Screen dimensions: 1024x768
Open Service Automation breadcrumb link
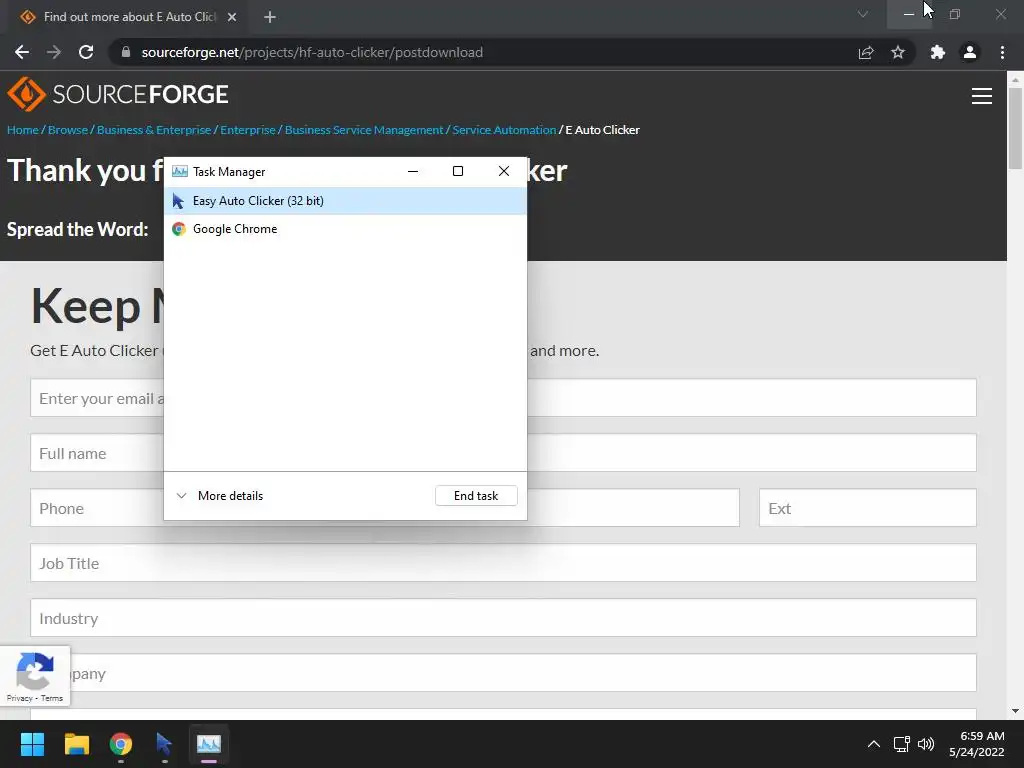click(x=504, y=130)
